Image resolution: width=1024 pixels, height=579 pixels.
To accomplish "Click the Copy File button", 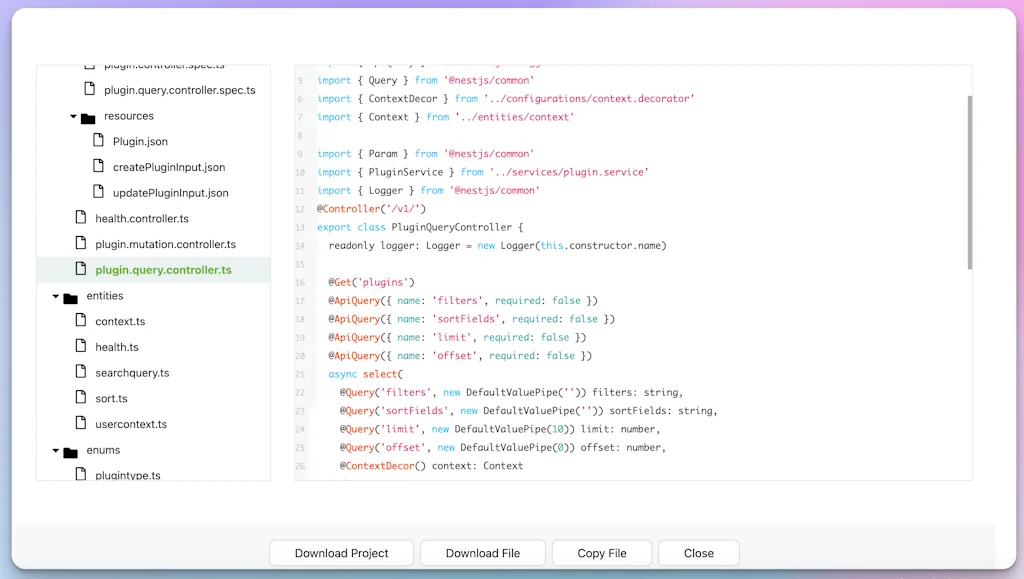I will coord(601,552).
